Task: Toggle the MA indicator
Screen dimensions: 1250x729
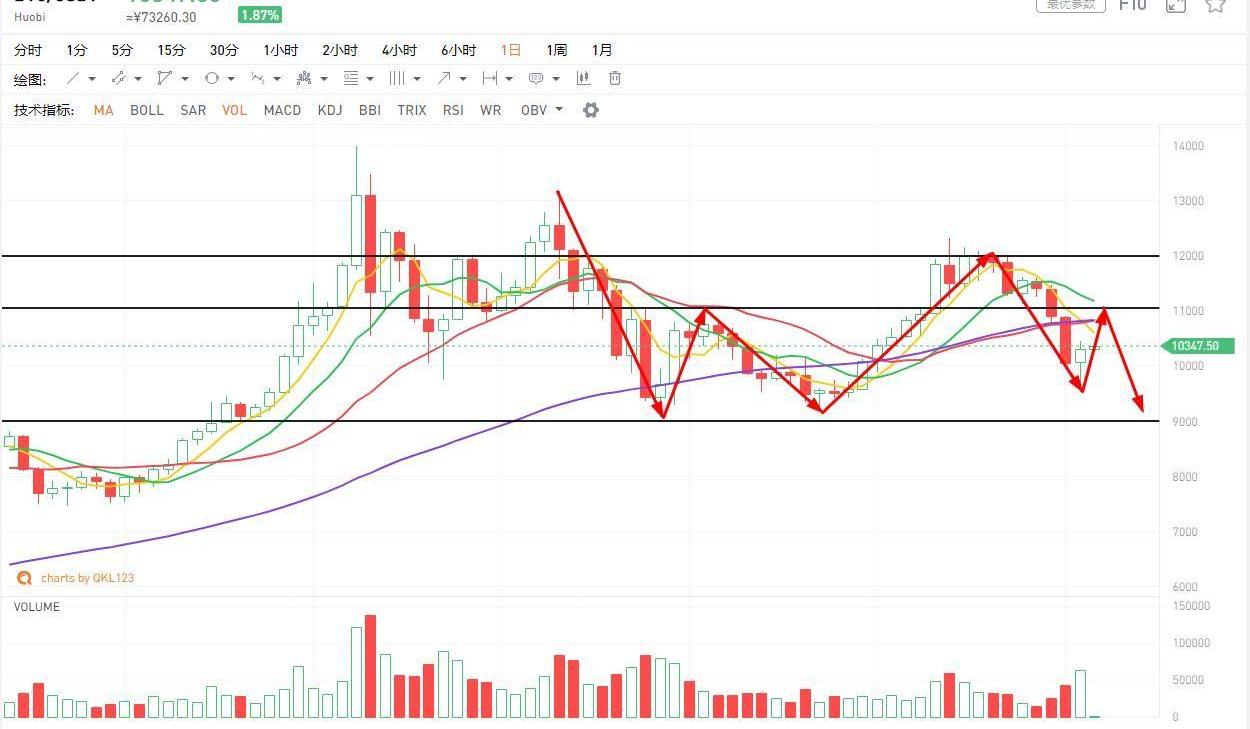Action: (103, 110)
